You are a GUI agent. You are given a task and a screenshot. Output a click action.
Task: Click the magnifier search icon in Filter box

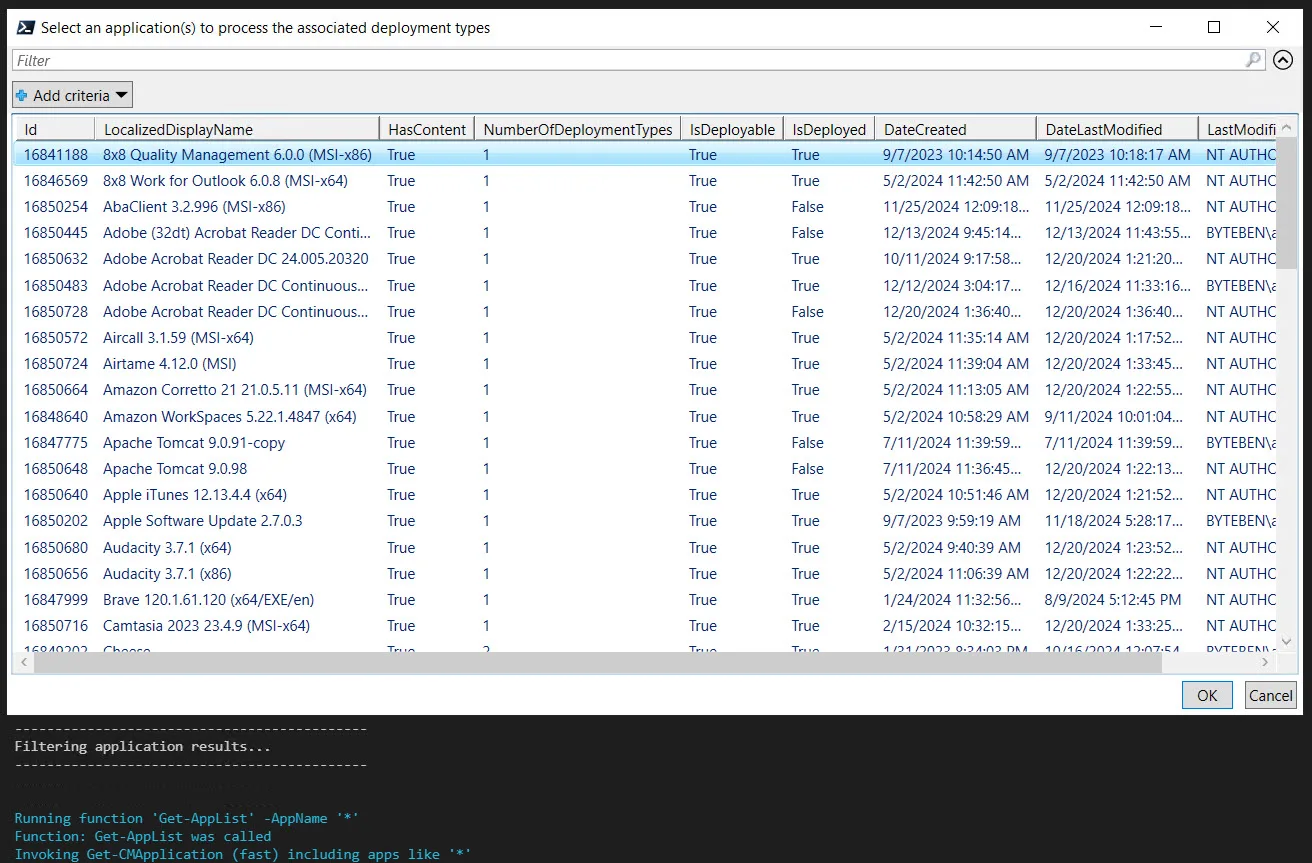1254,60
